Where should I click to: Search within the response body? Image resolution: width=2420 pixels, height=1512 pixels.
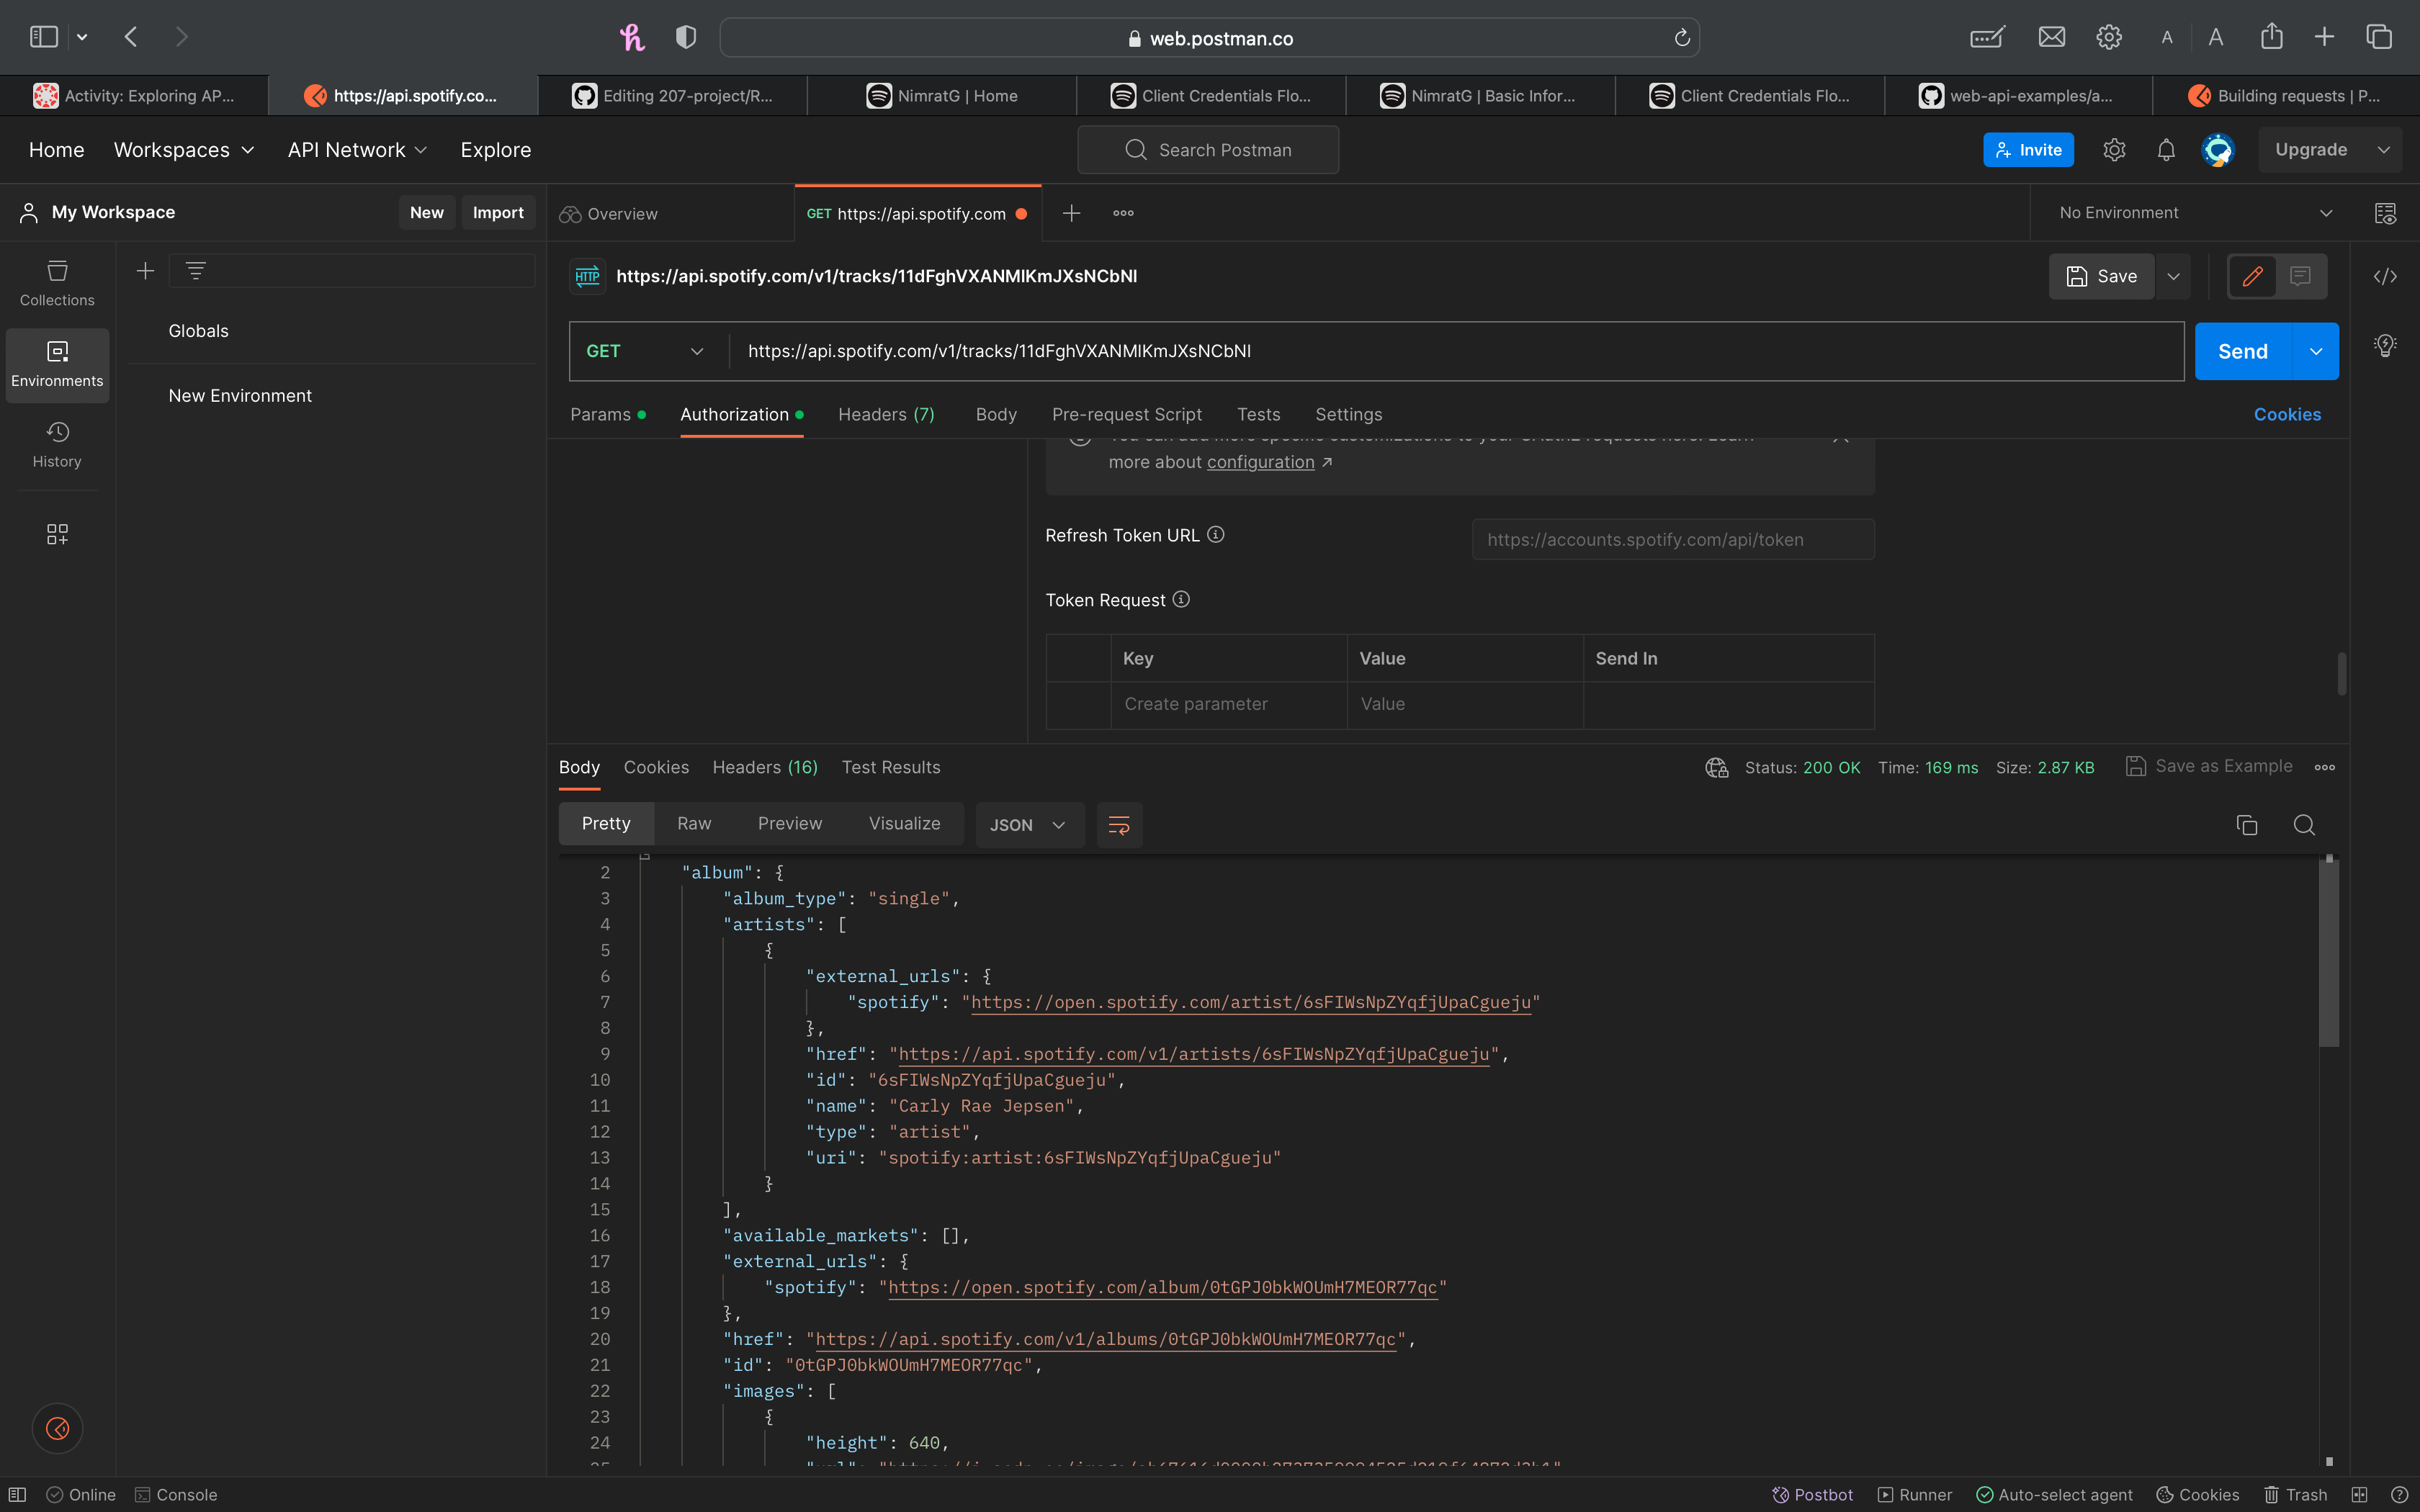tap(2305, 825)
